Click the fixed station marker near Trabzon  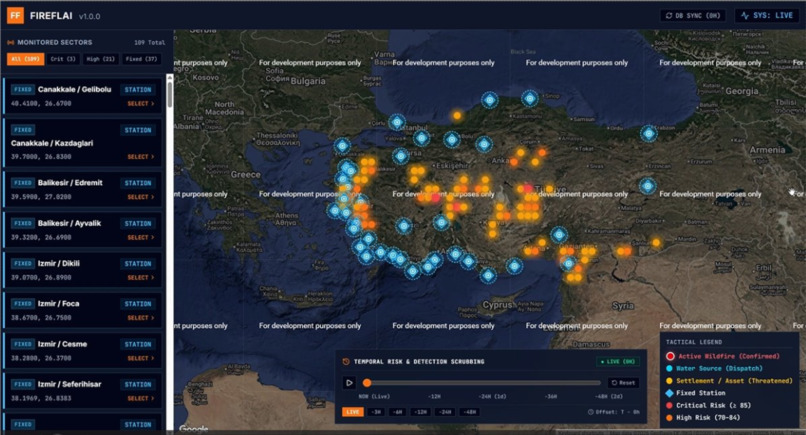(649, 134)
